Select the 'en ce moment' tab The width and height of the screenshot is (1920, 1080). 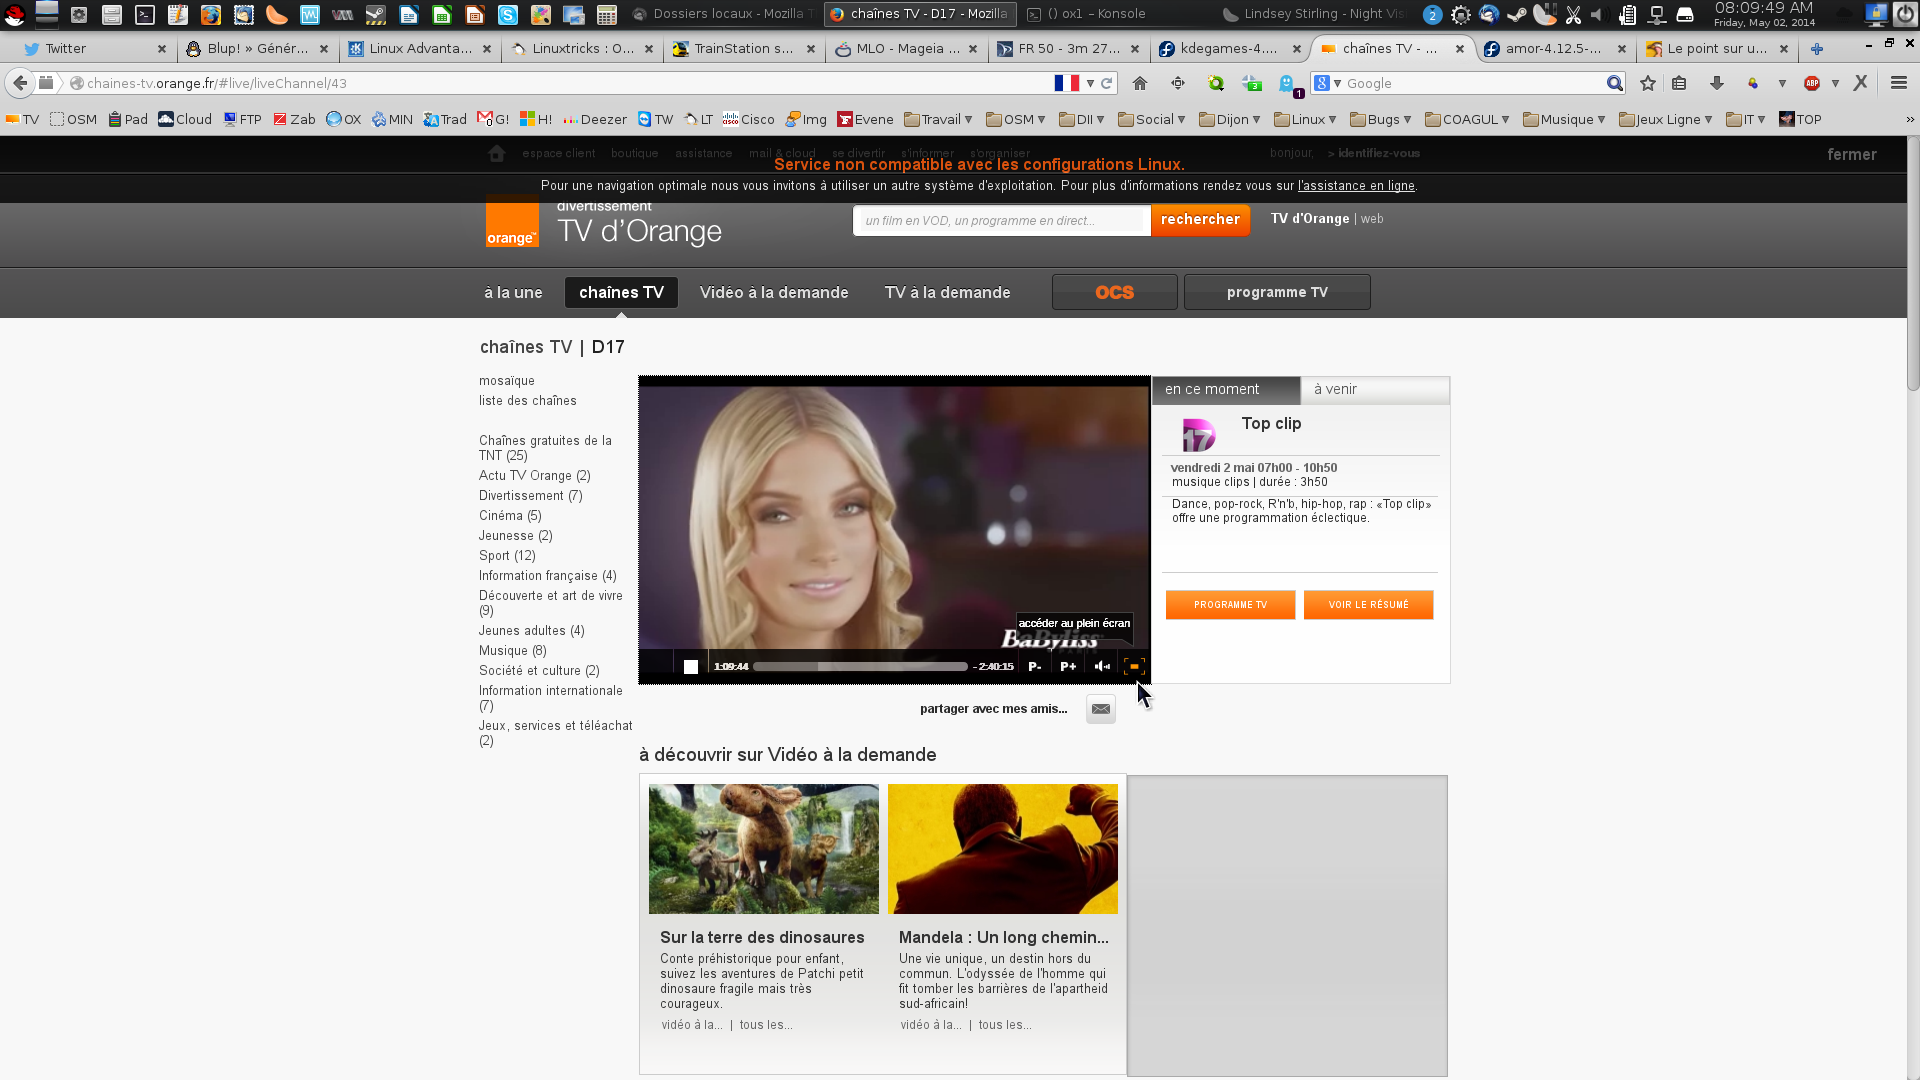pyautogui.click(x=1226, y=390)
